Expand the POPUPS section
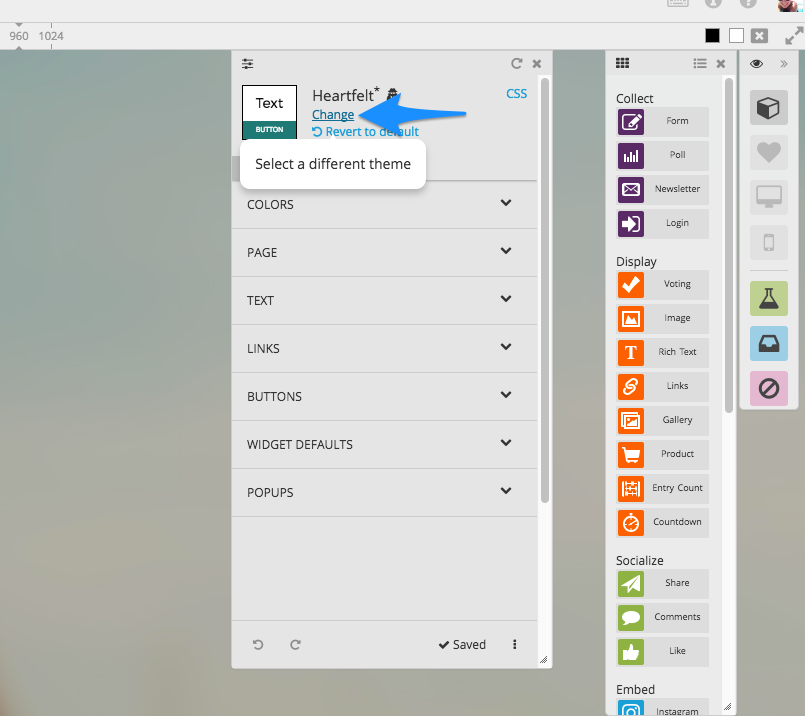Screen dimensions: 805x716 (384, 492)
